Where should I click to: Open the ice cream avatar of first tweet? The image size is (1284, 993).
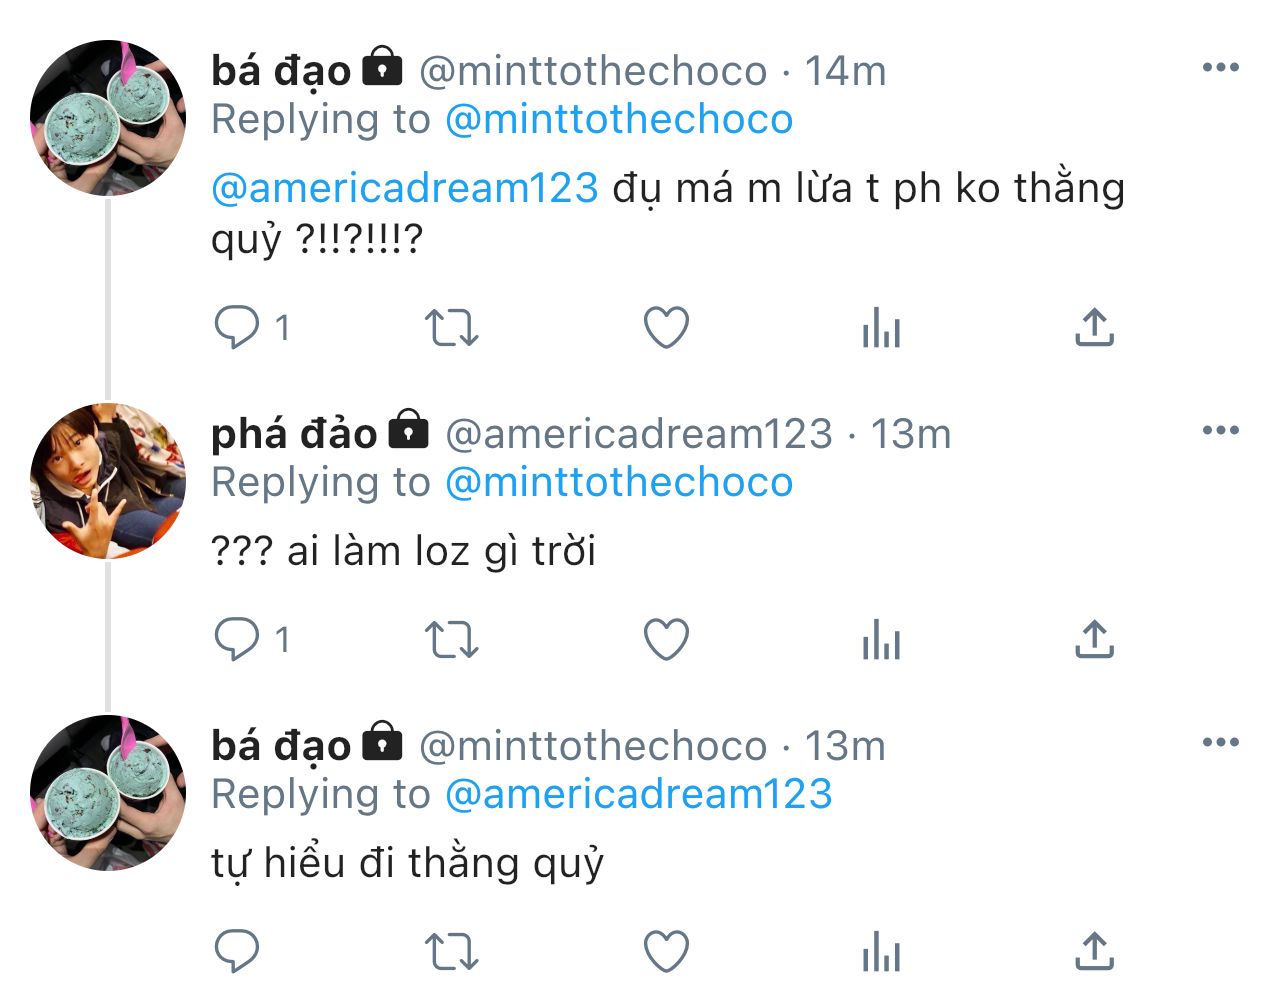pos(108,118)
